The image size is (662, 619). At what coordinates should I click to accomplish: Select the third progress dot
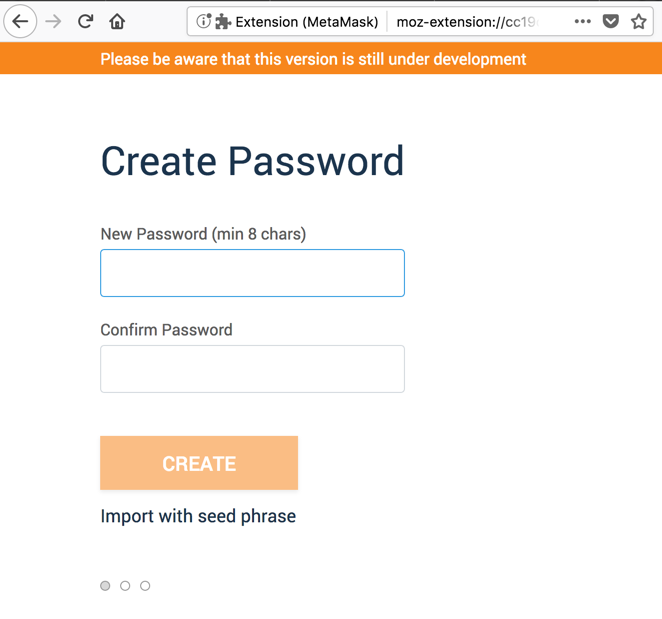[x=145, y=586]
